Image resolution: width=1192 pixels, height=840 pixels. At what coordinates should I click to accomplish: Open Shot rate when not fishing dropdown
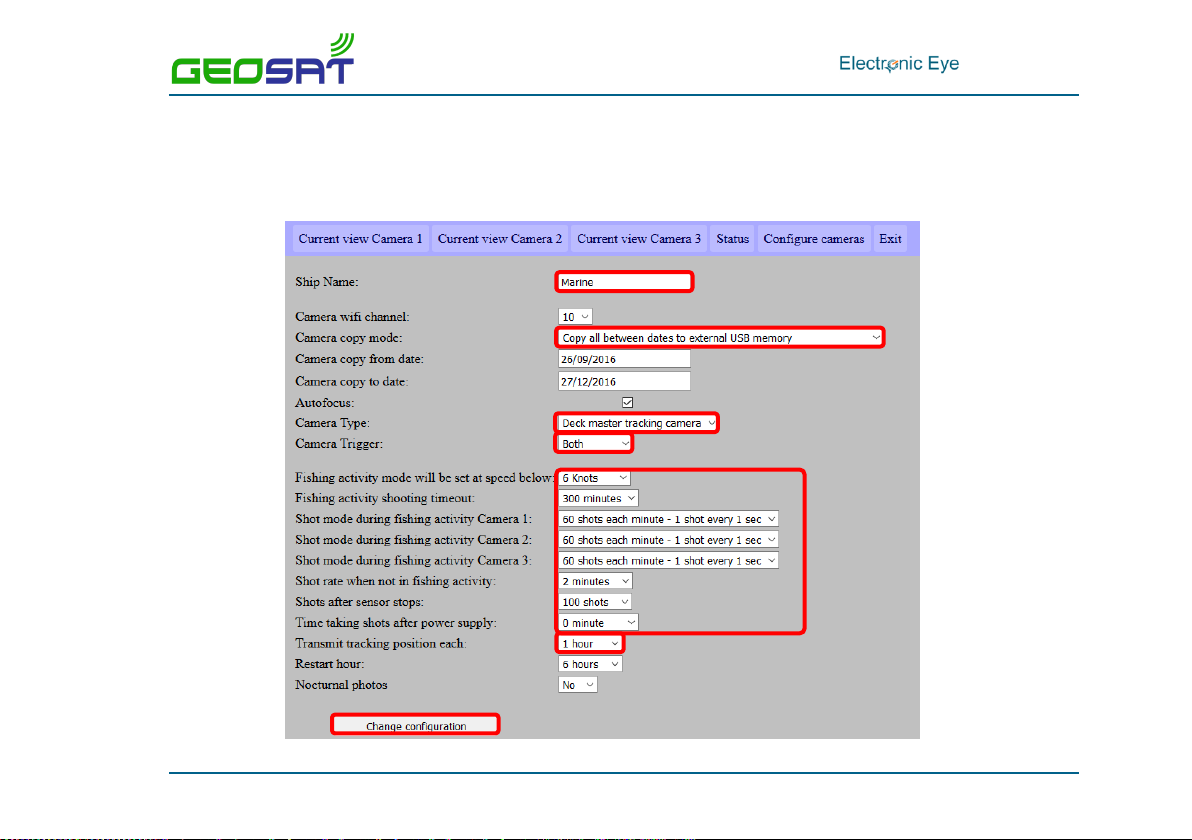pos(594,582)
